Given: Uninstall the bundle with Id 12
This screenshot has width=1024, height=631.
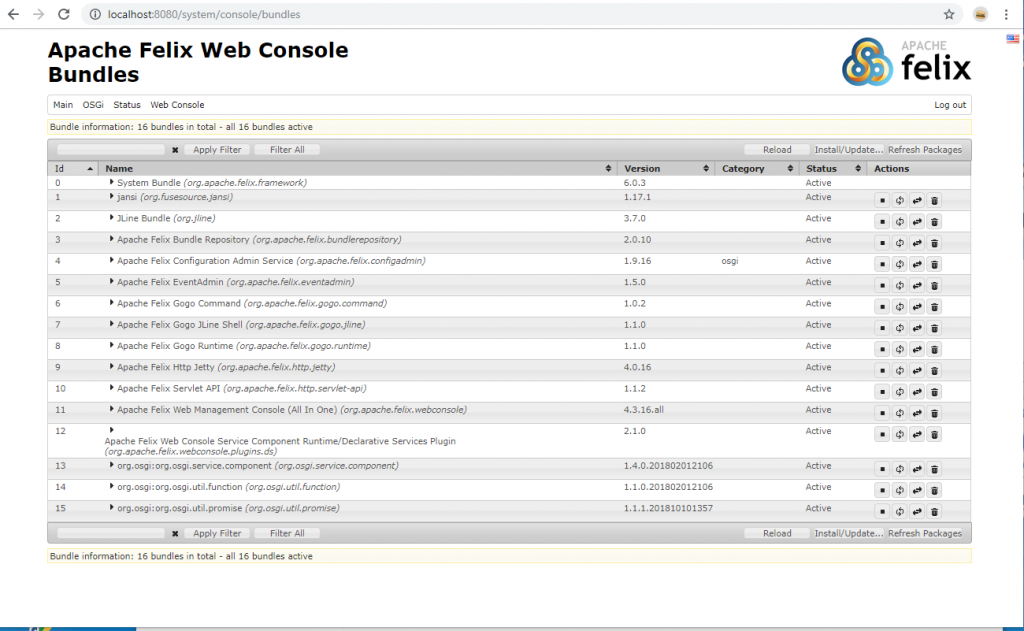Looking at the screenshot, I should (x=935, y=434).
